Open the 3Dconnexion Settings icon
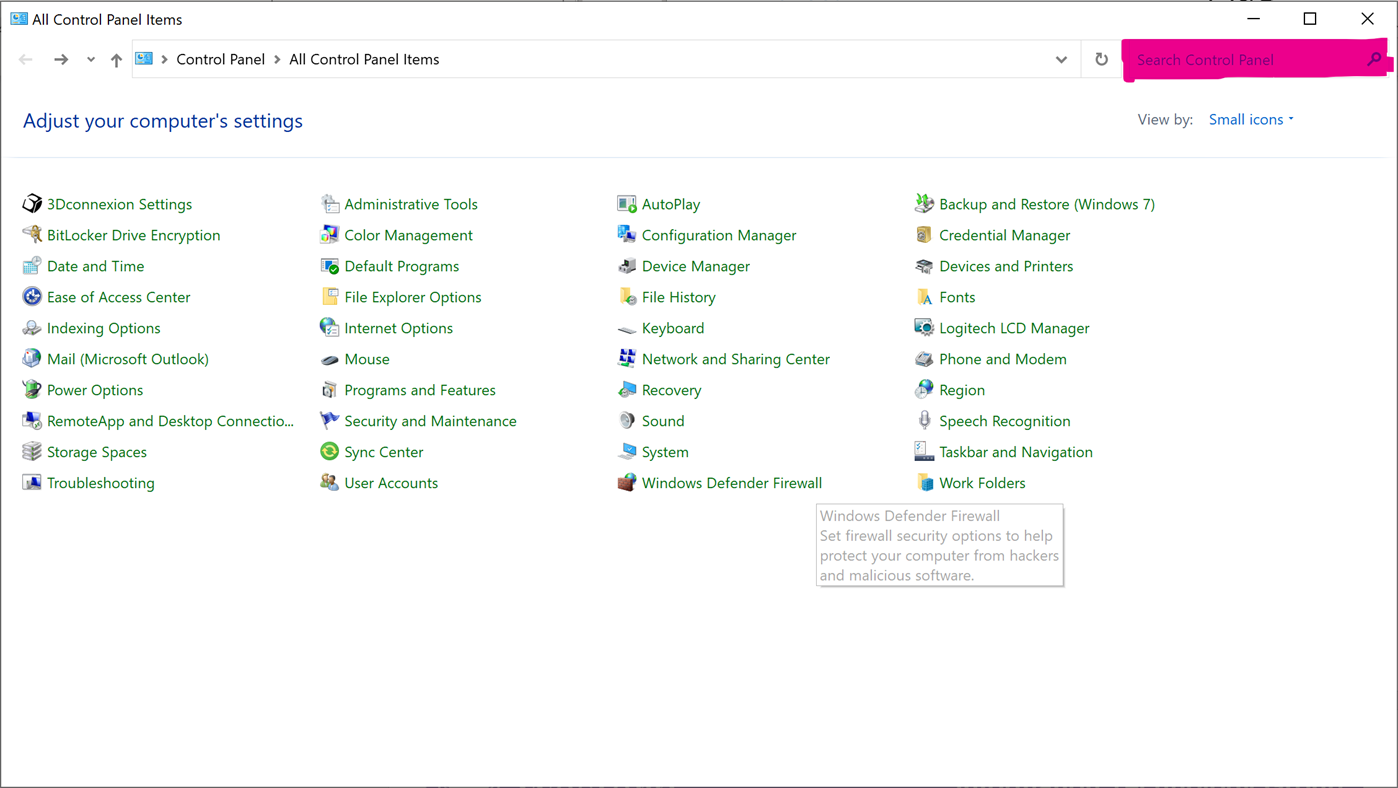The width and height of the screenshot is (1398, 788). pos(32,204)
